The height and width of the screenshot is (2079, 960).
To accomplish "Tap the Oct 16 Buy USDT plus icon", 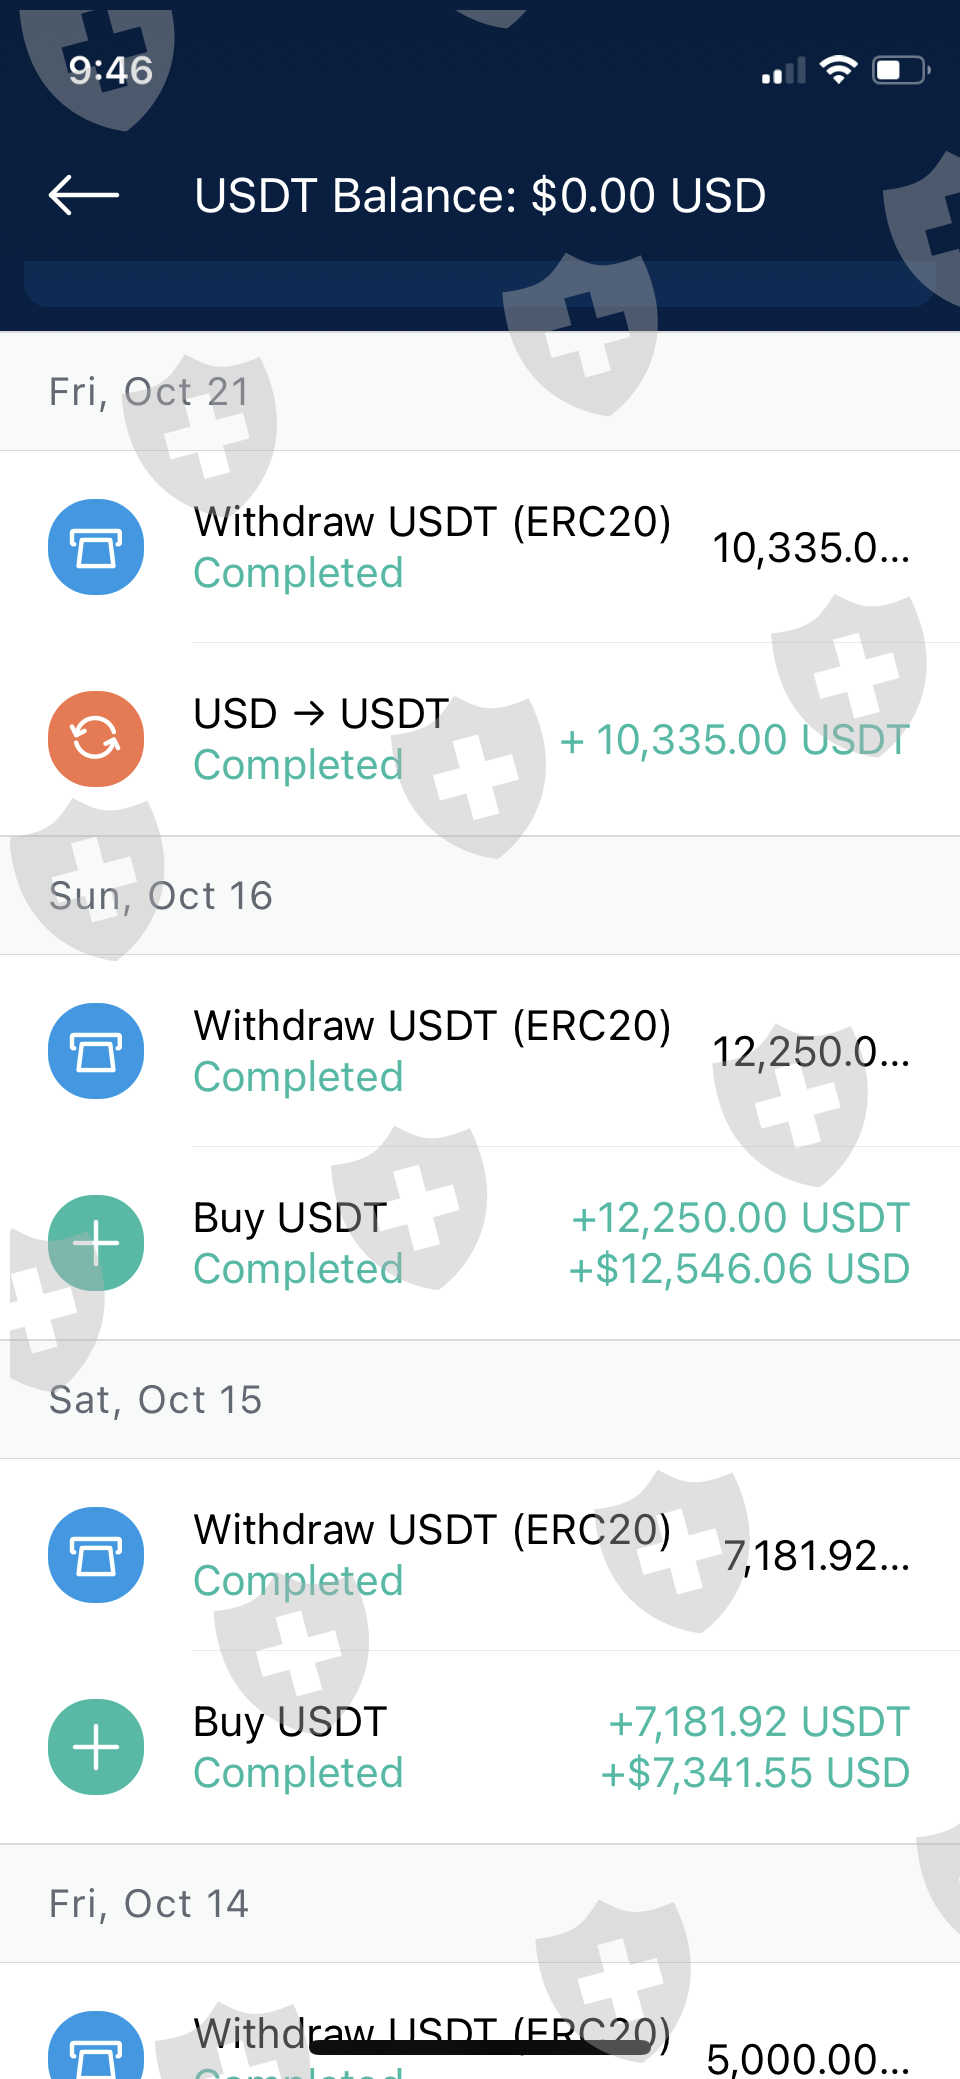I will click(96, 1243).
